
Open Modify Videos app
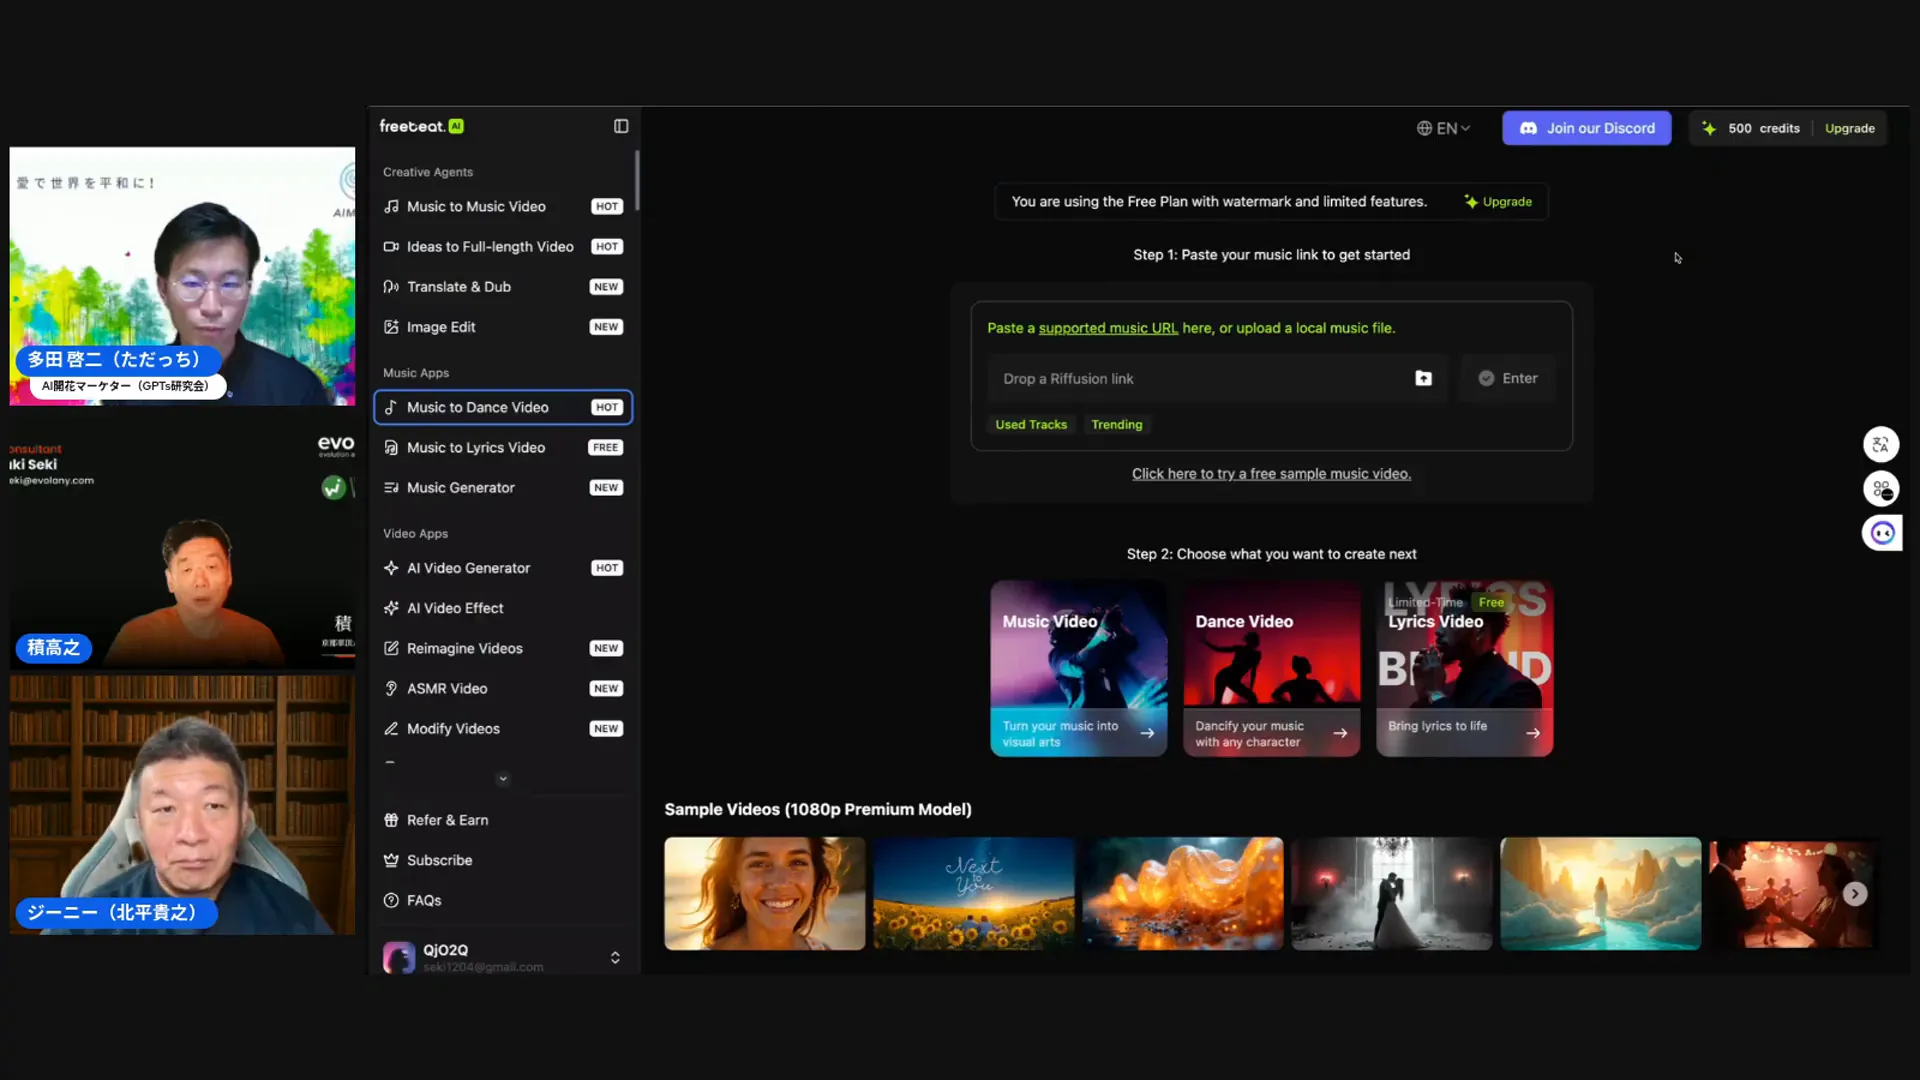pyautogui.click(x=503, y=728)
